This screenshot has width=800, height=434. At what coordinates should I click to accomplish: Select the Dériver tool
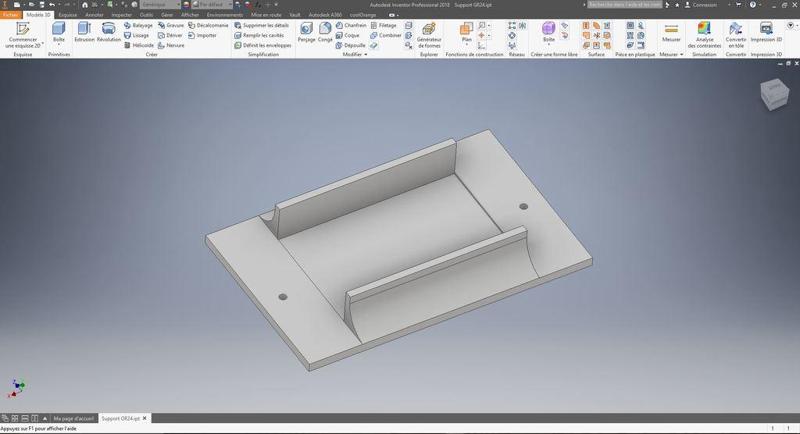pos(170,35)
